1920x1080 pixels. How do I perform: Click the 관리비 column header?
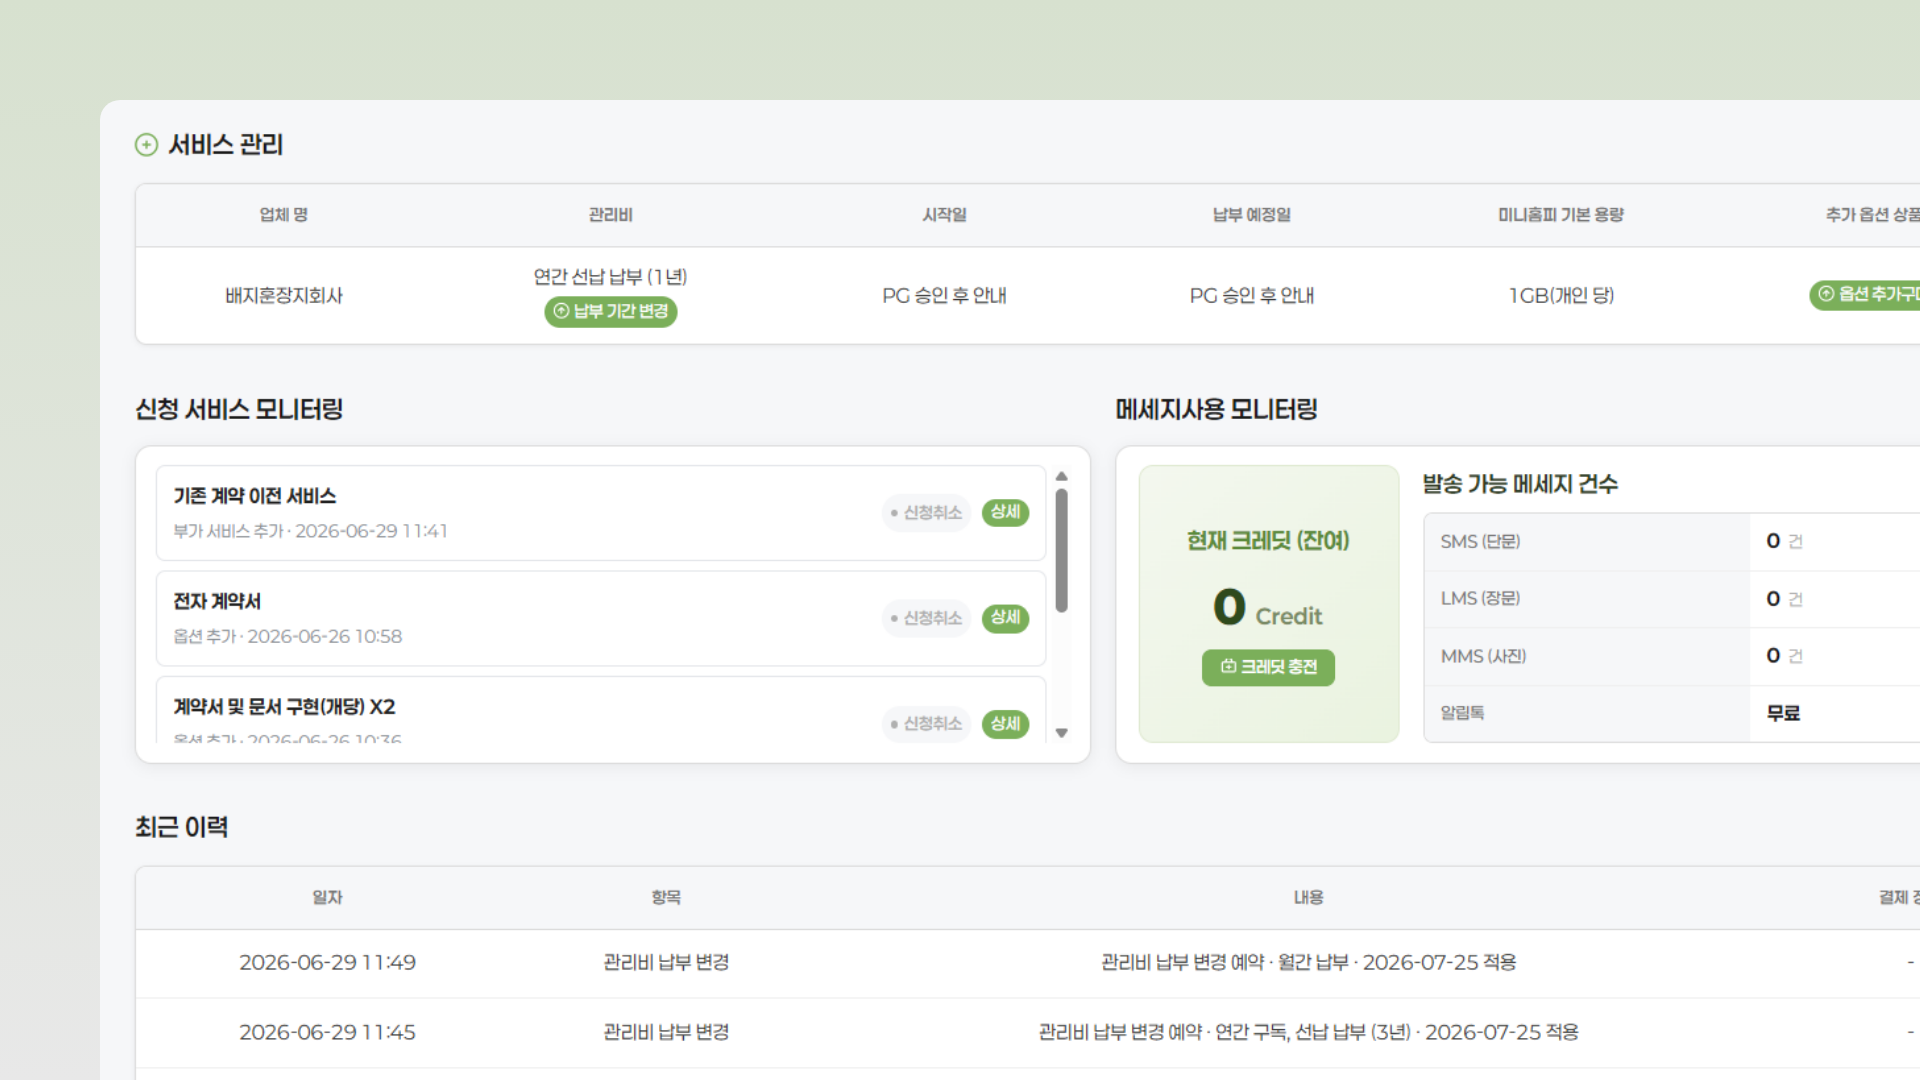pyautogui.click(x=610, y=215)
